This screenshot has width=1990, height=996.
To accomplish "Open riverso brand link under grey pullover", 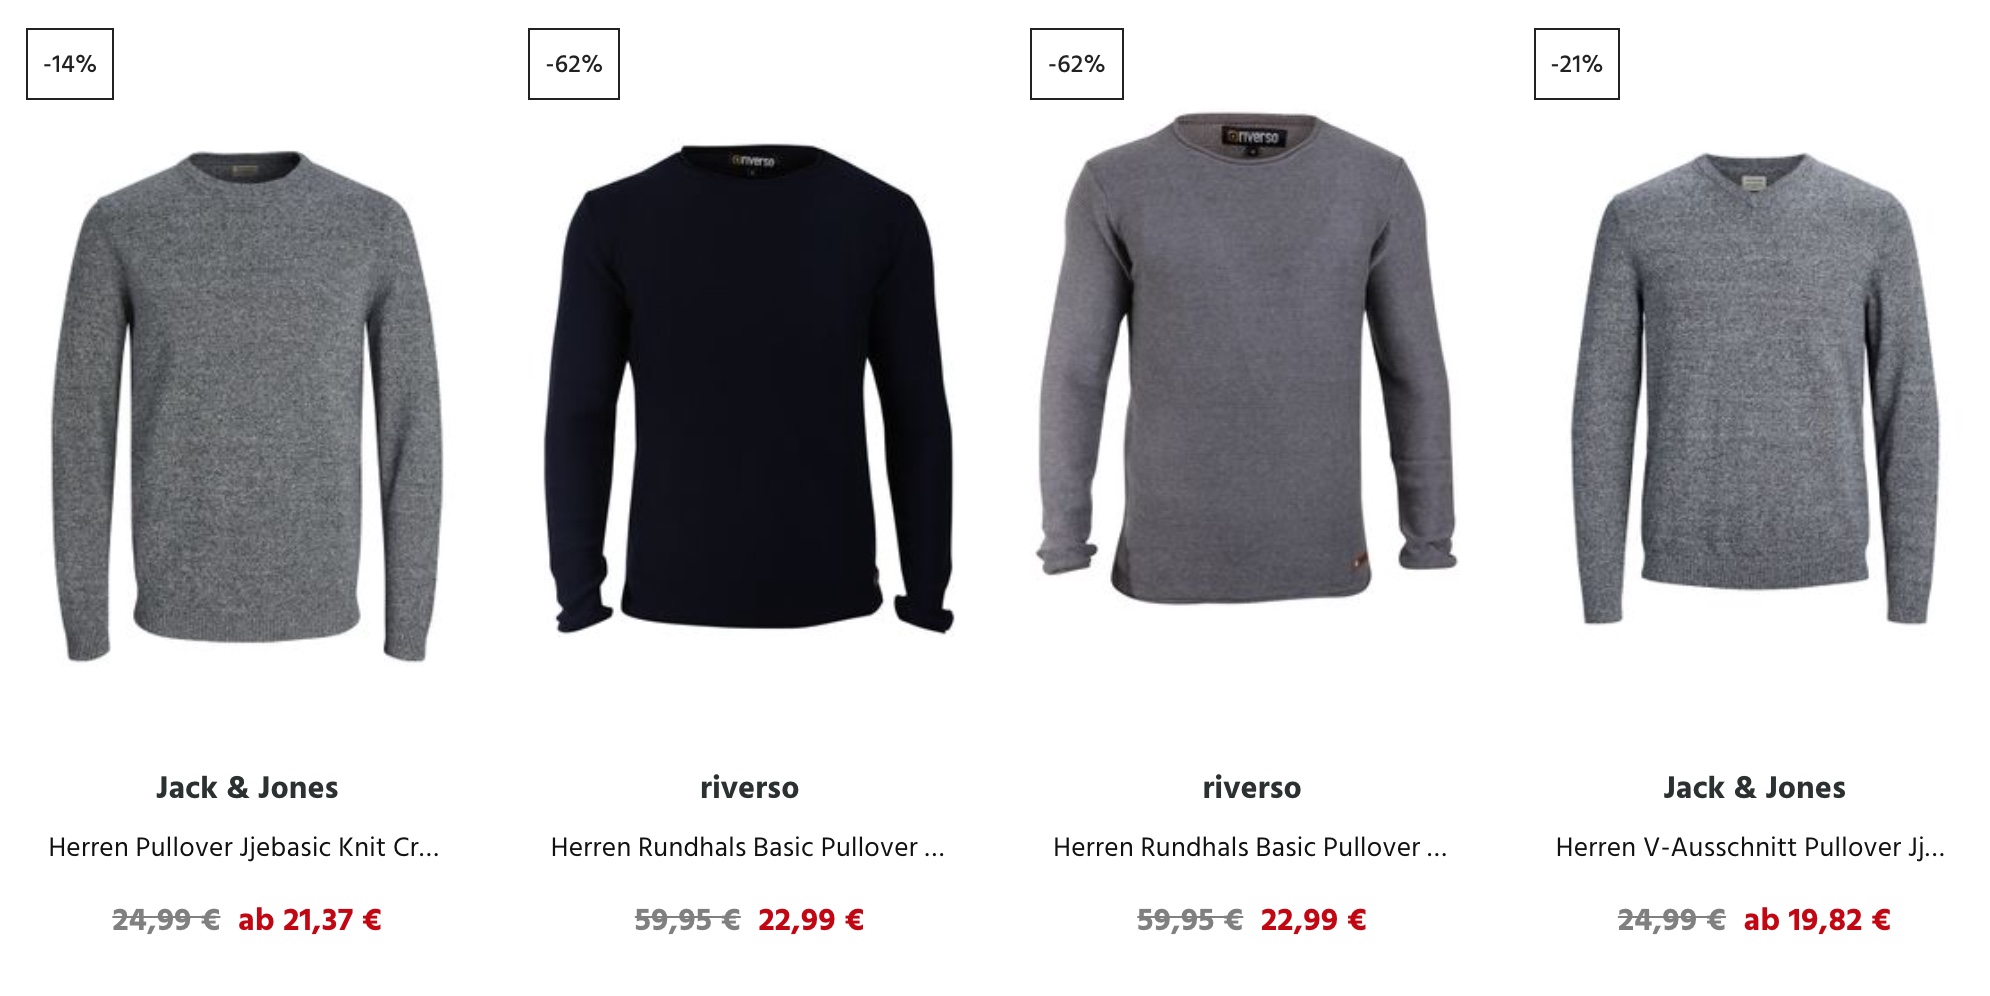I will 1252,788.
